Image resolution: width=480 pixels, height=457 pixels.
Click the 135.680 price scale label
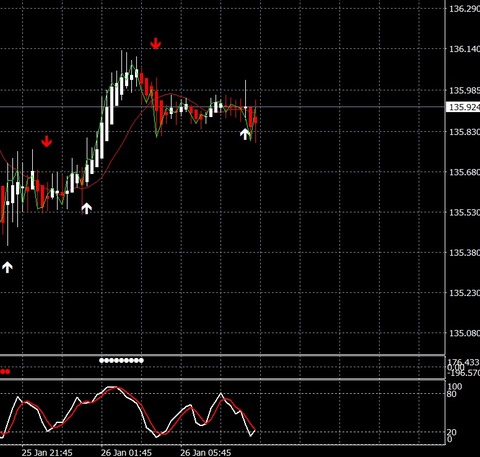pos(464,172)
